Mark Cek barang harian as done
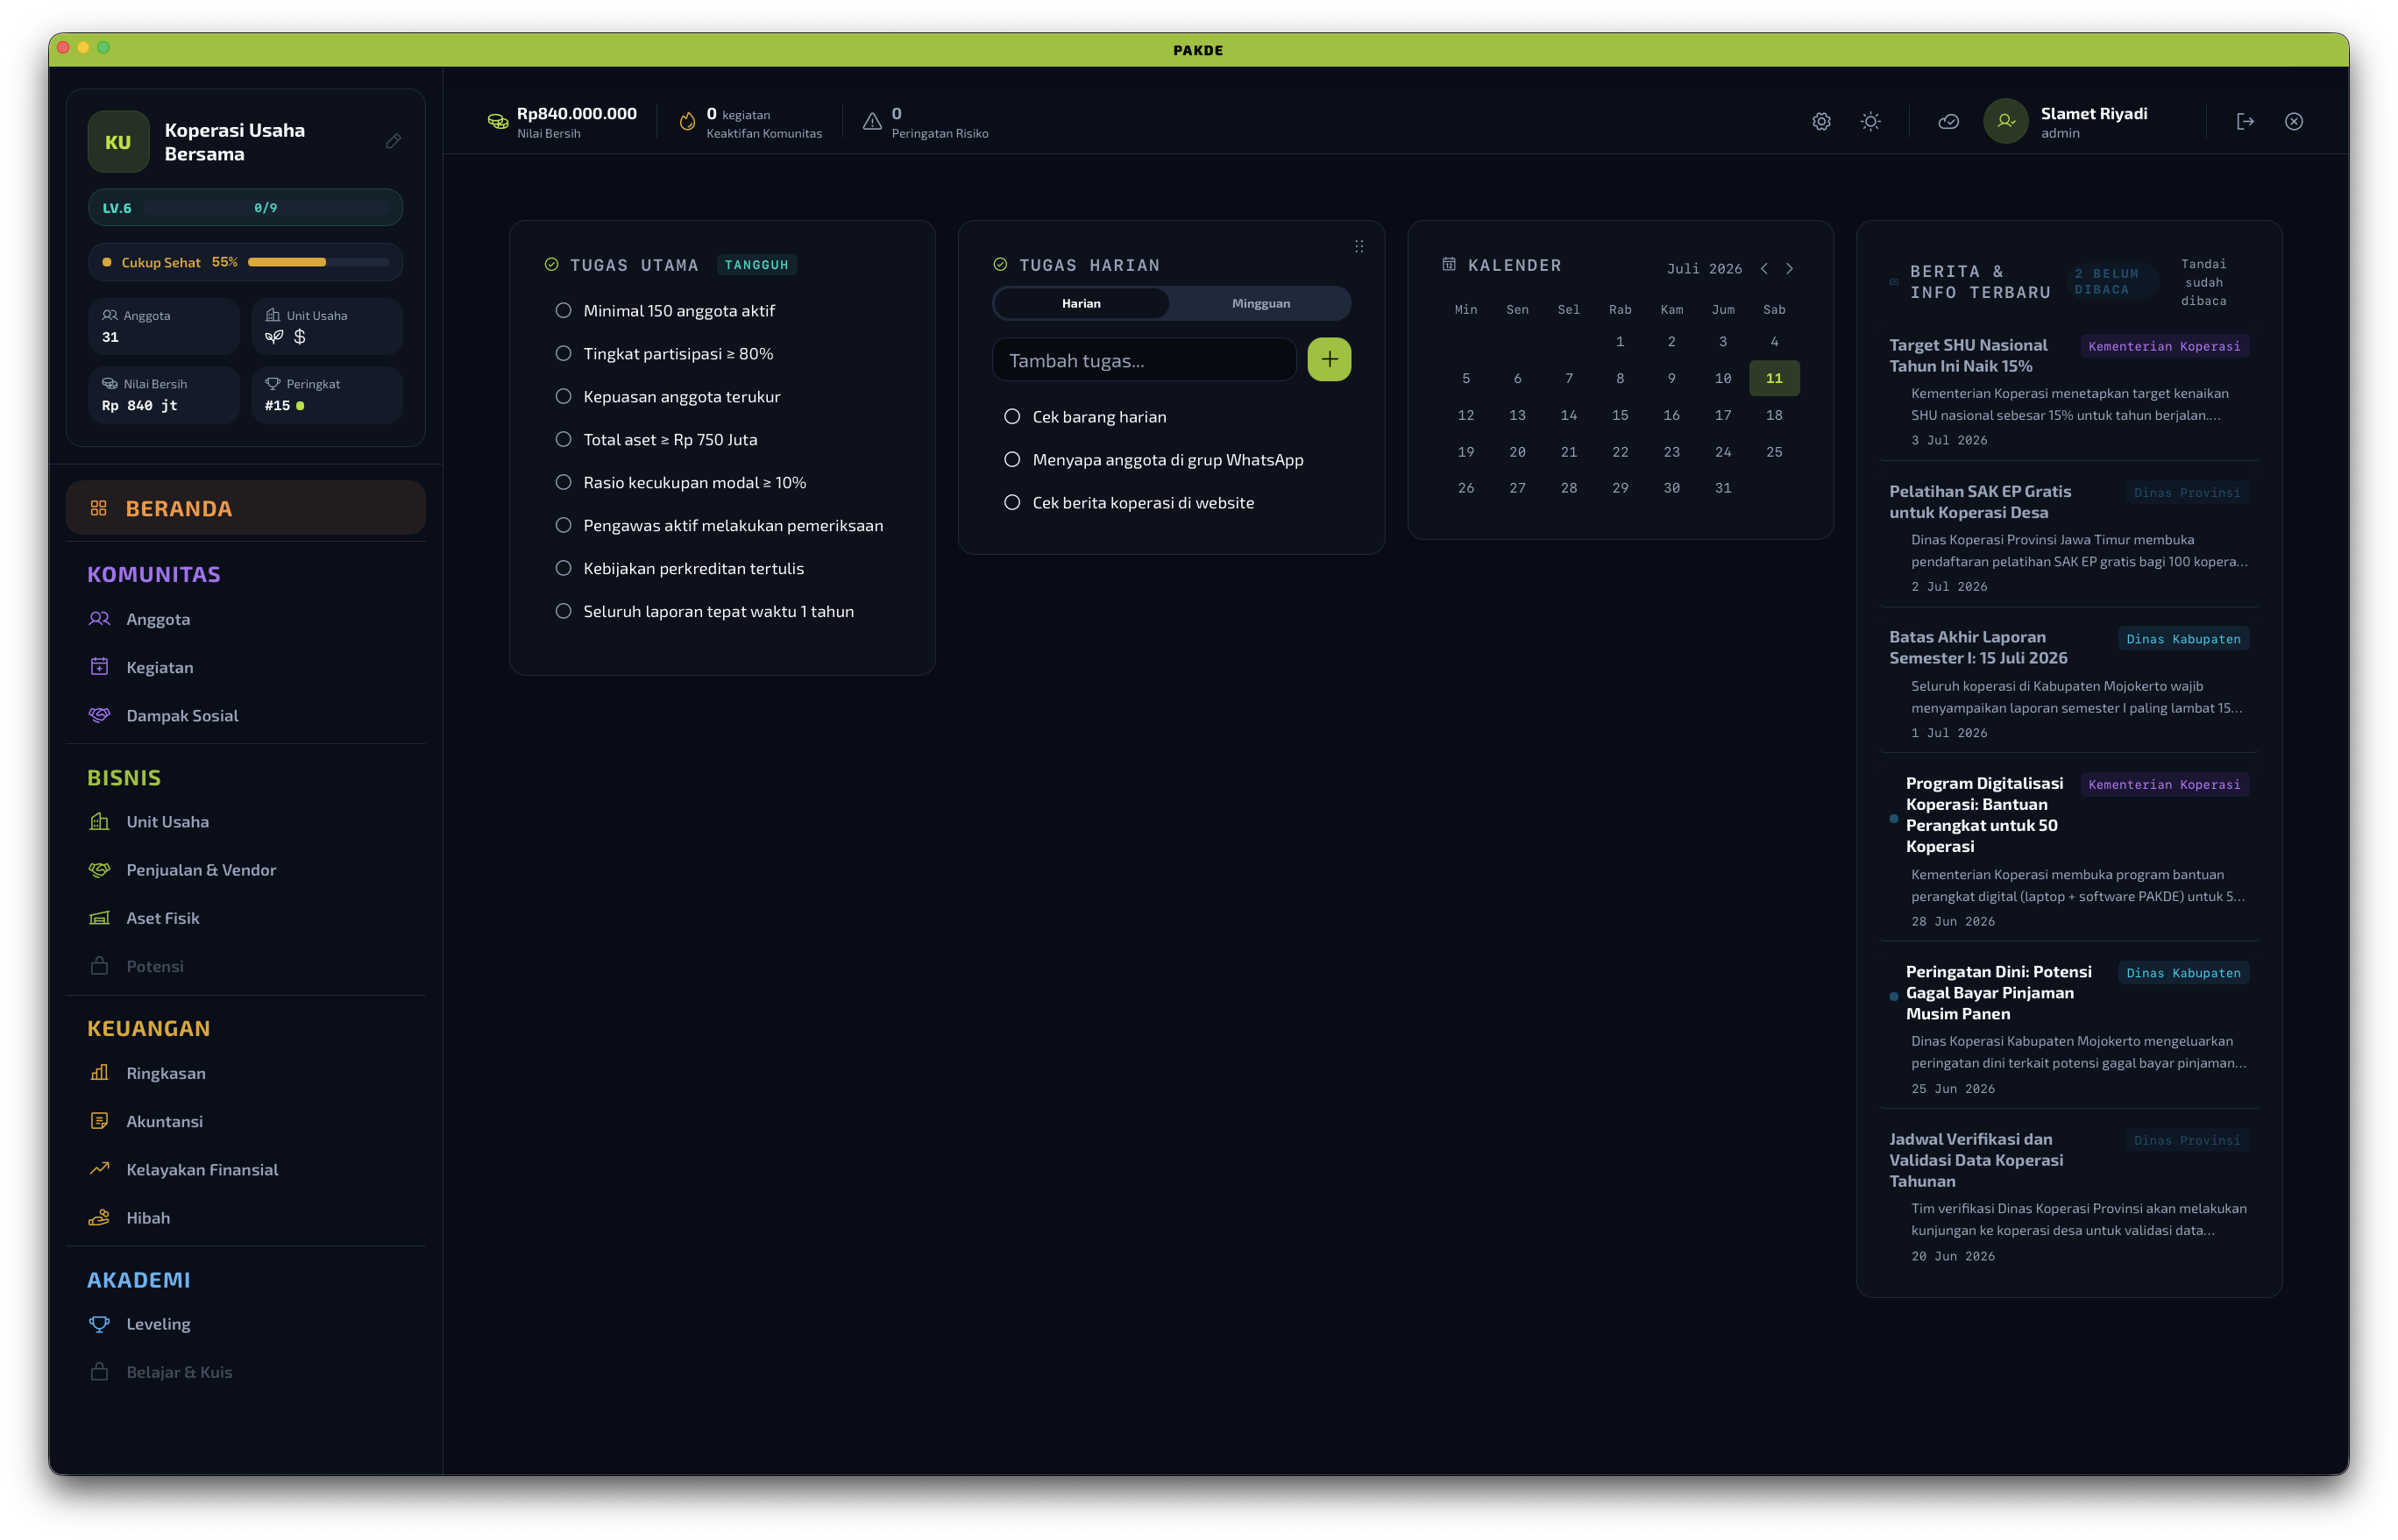This screenshot has width=2398, height=1540. [1012, 416]
